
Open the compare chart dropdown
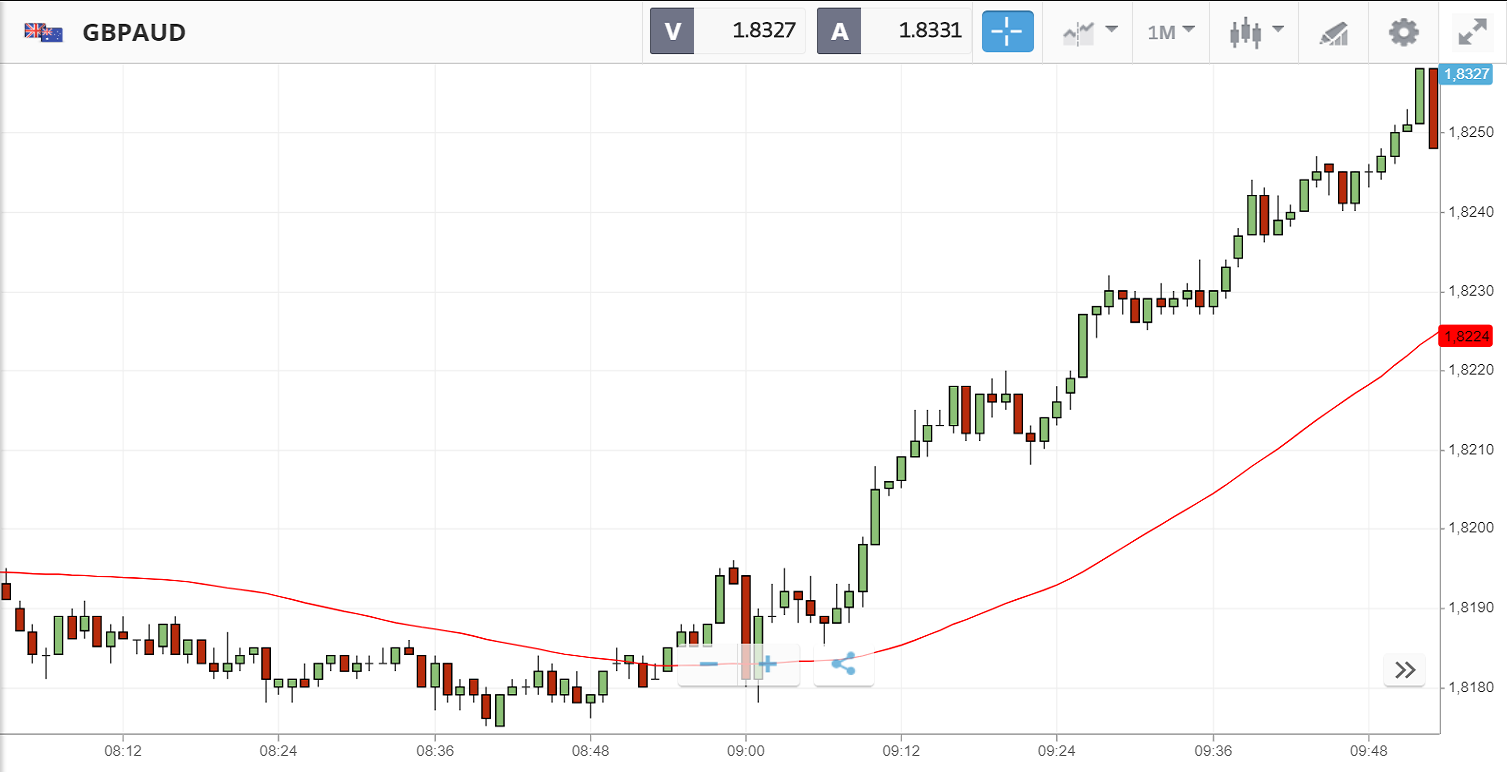pos(1089,32)
